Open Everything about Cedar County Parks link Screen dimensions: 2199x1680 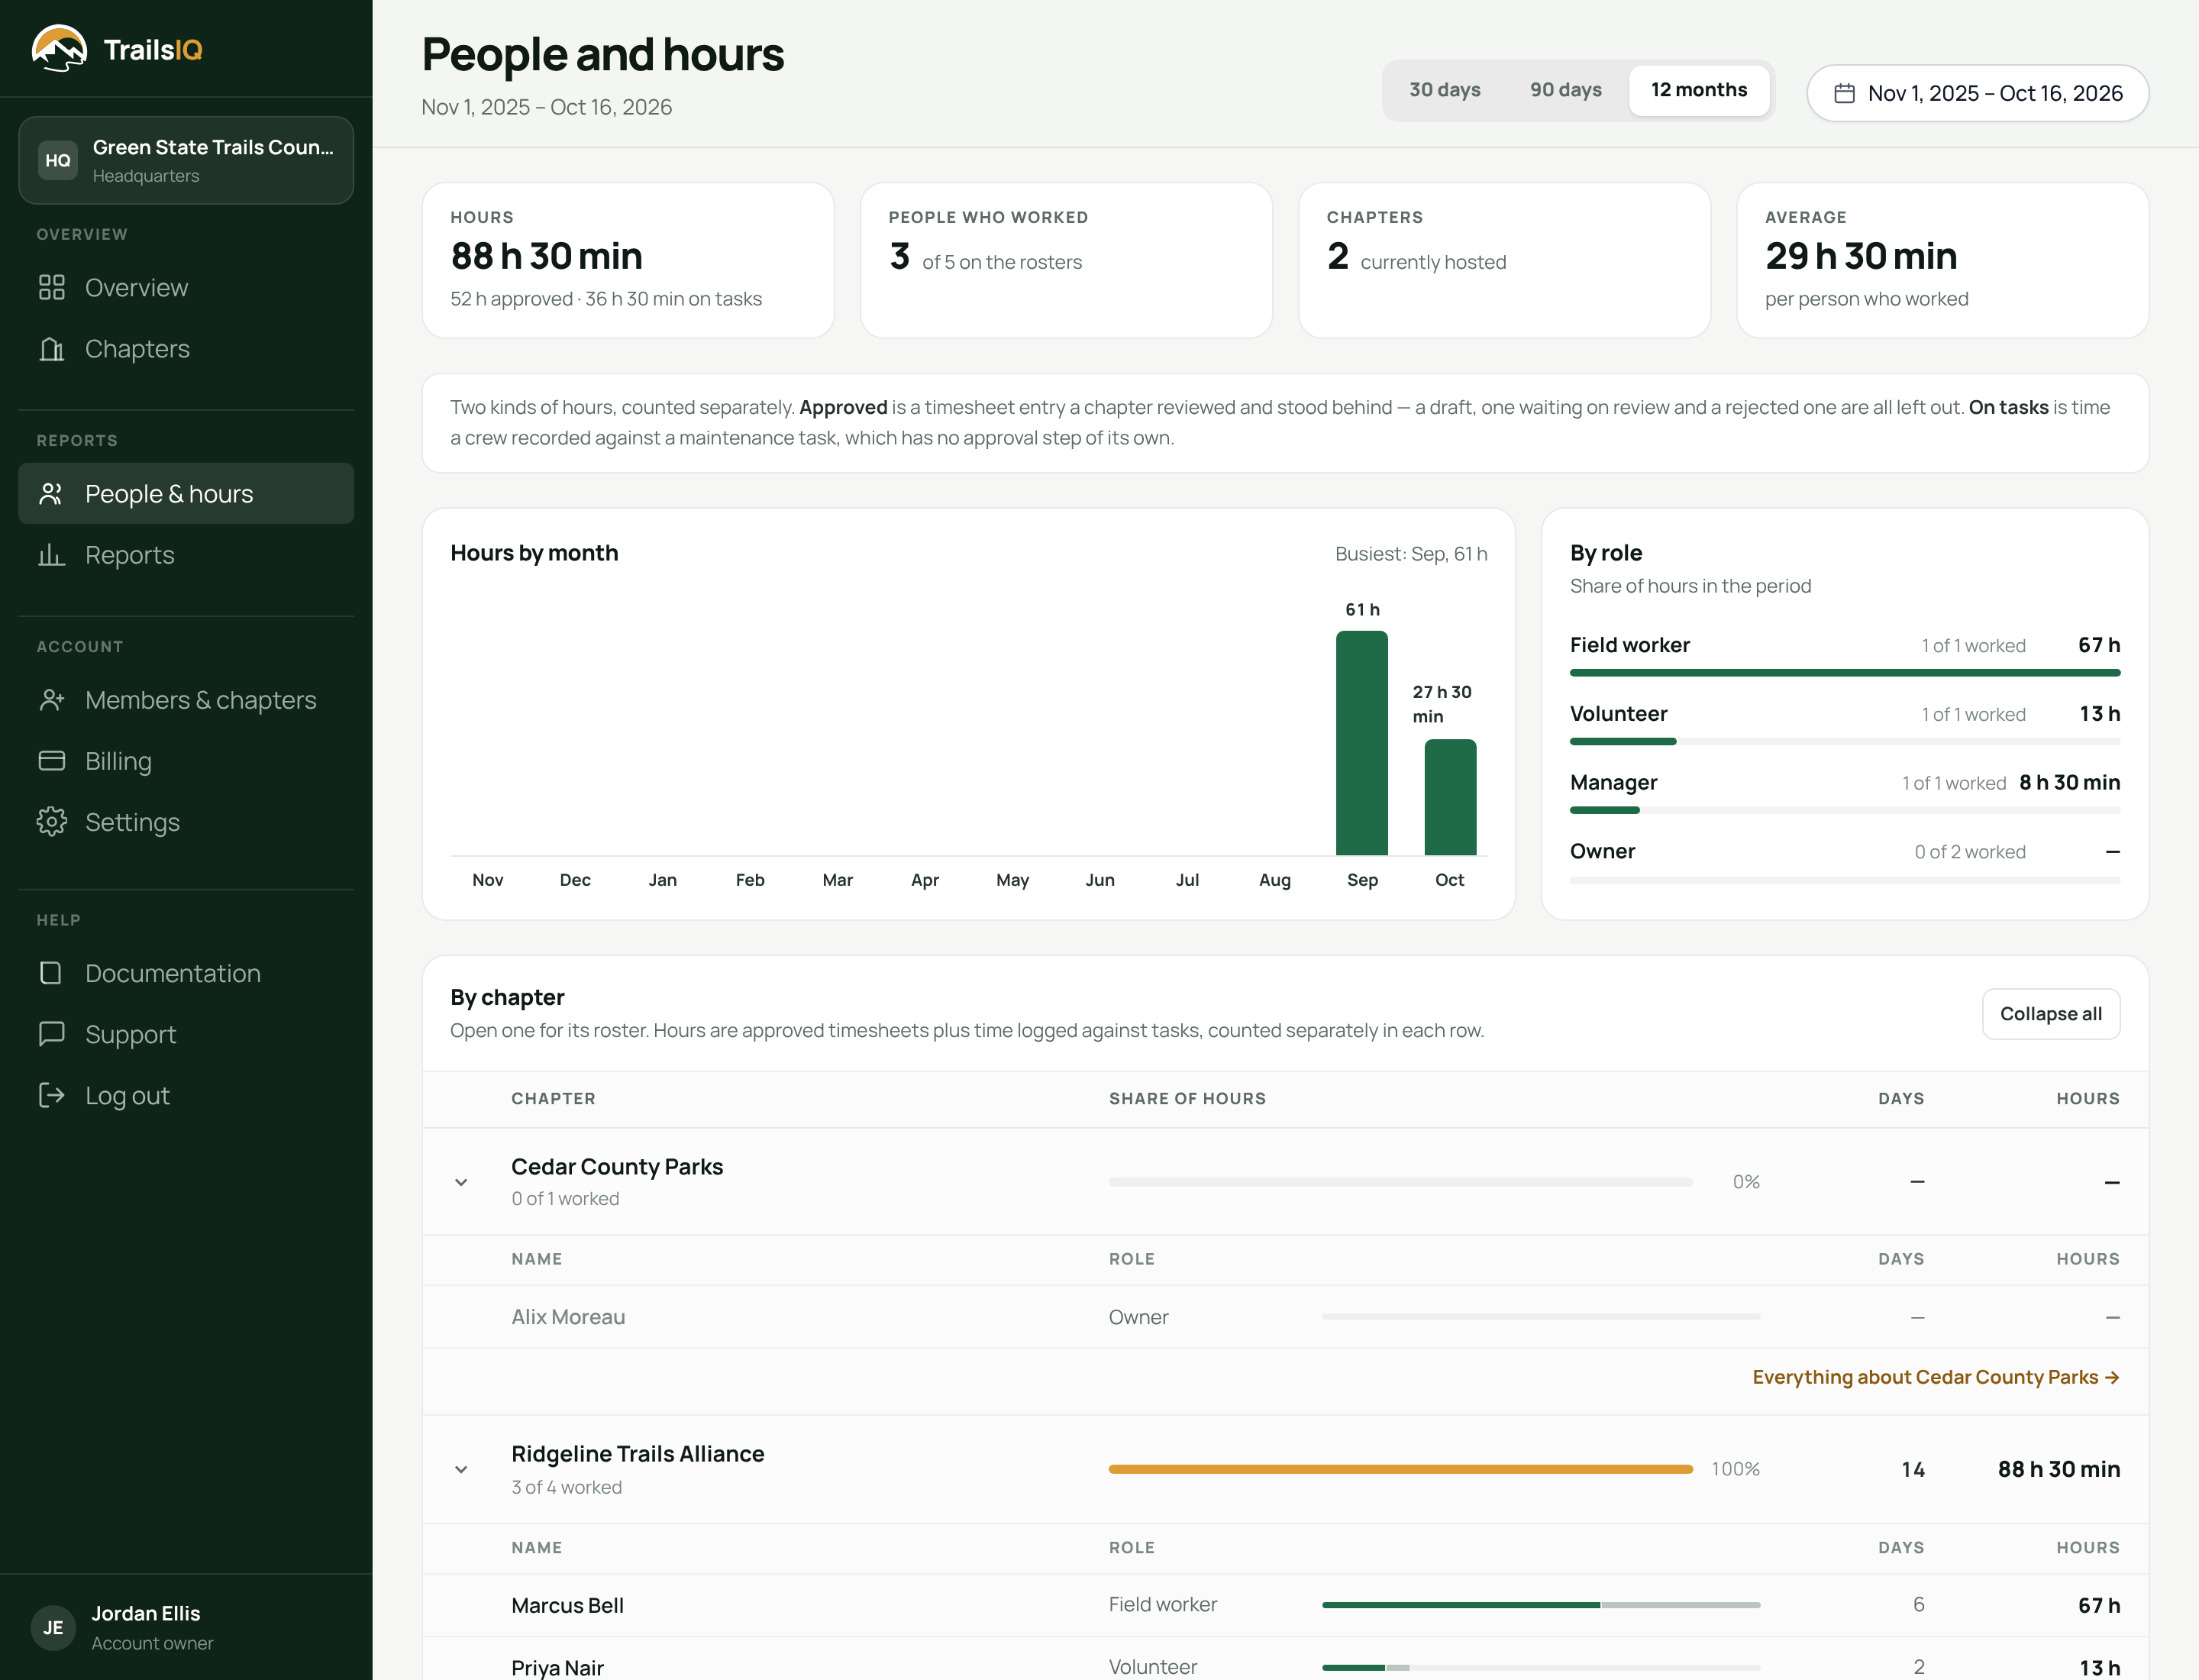pos(1936,1377)
